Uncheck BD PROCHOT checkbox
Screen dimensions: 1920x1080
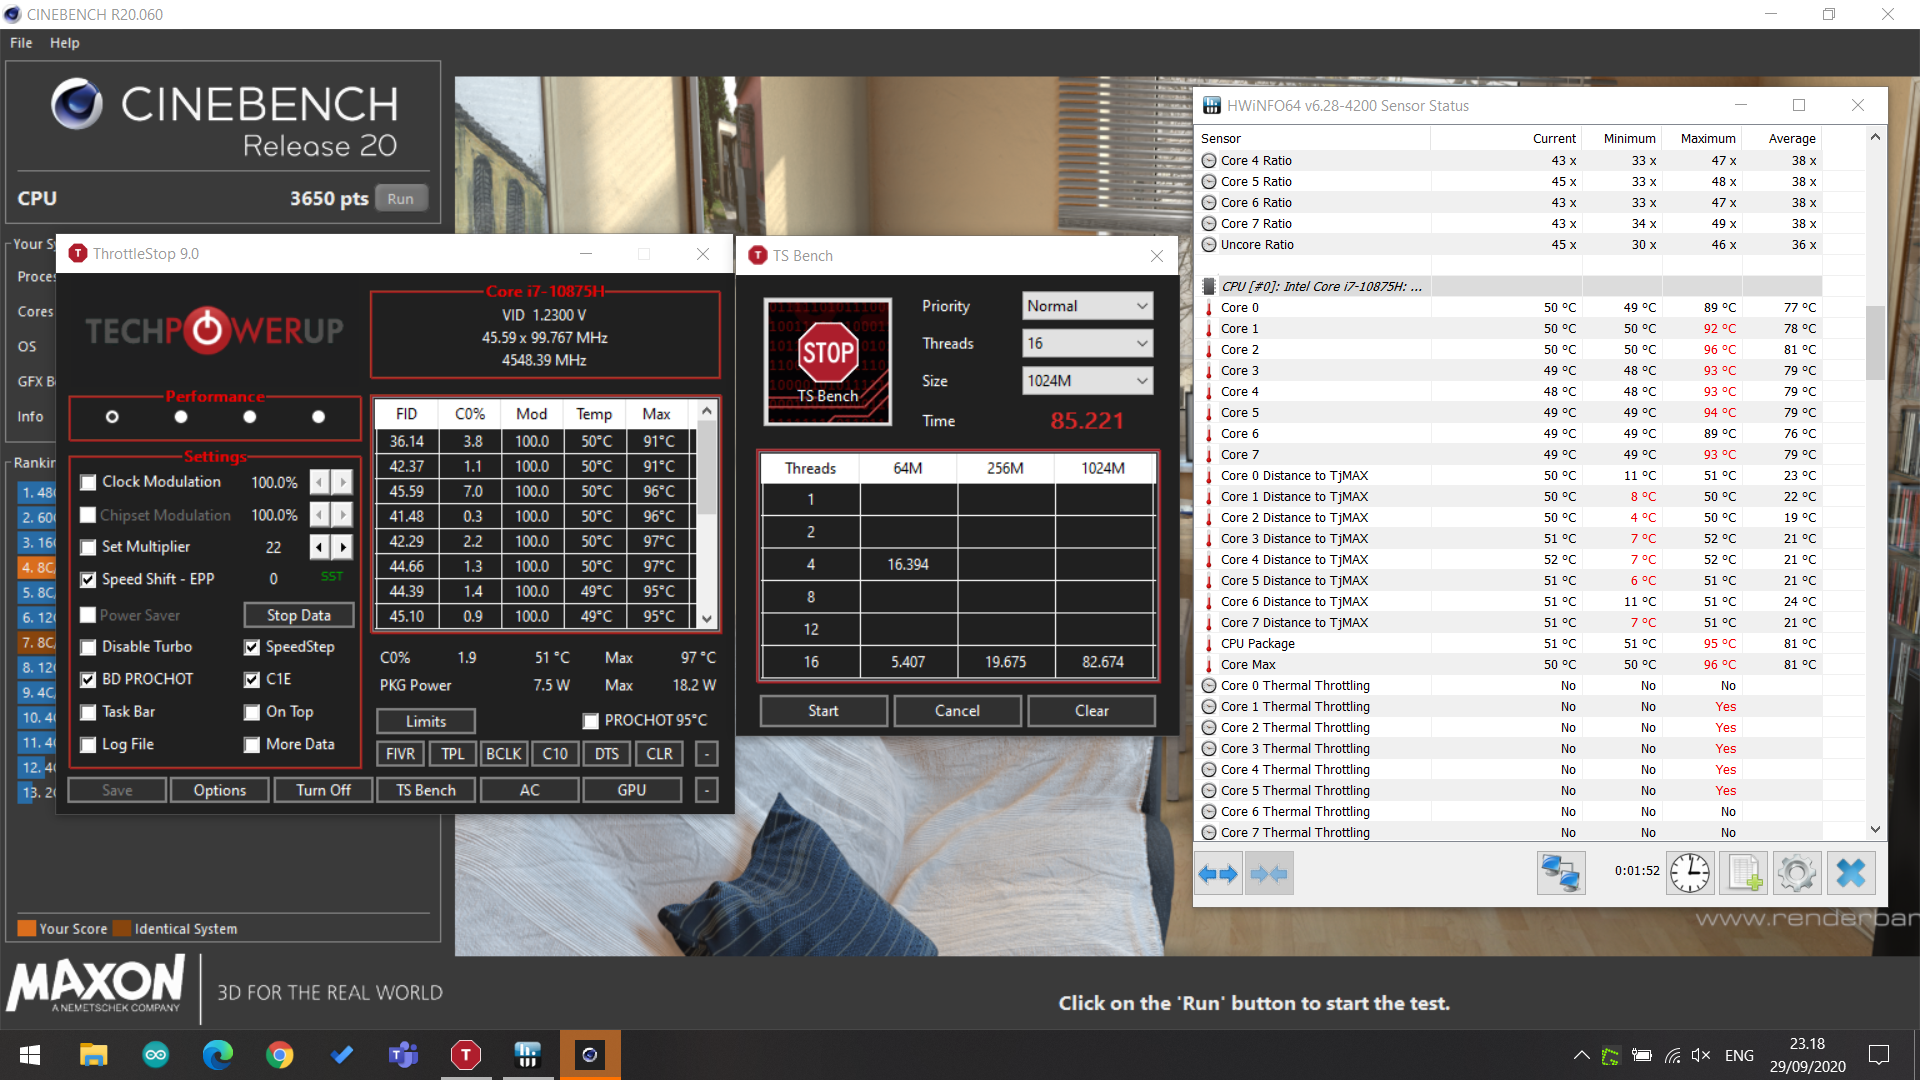click(x=88, y=680)
